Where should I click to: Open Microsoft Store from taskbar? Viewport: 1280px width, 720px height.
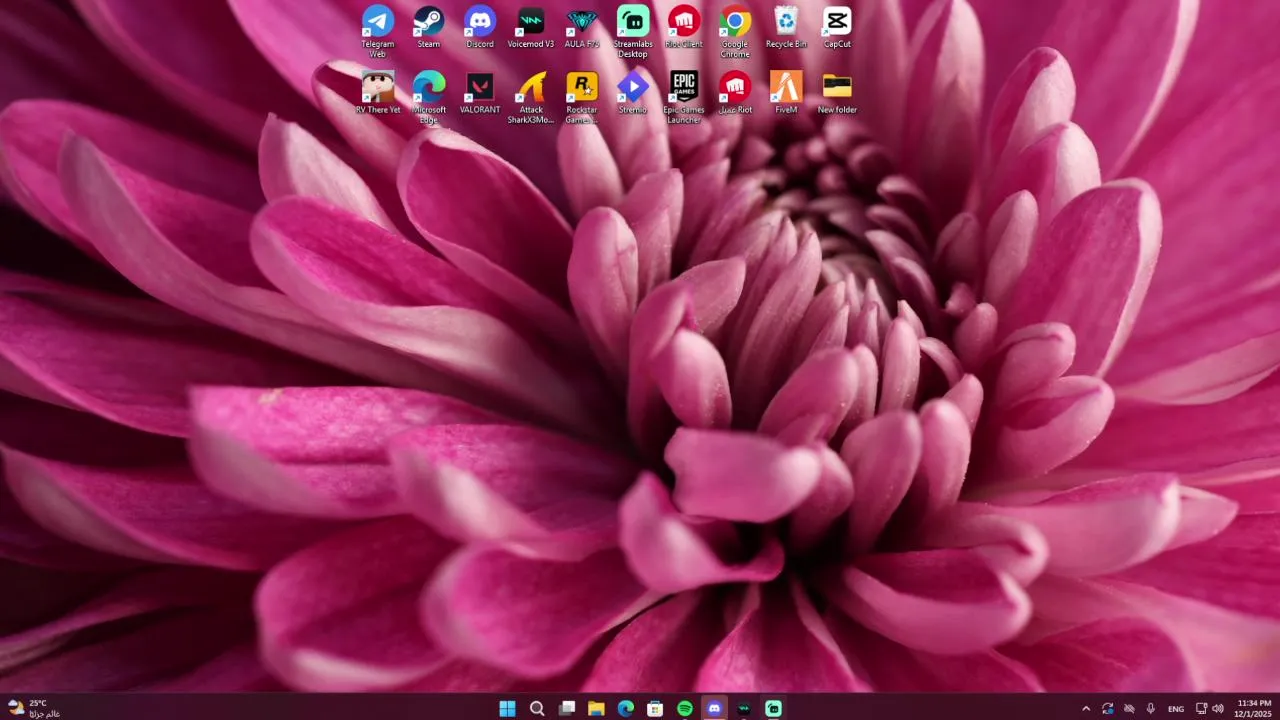[x=655, y=708]
